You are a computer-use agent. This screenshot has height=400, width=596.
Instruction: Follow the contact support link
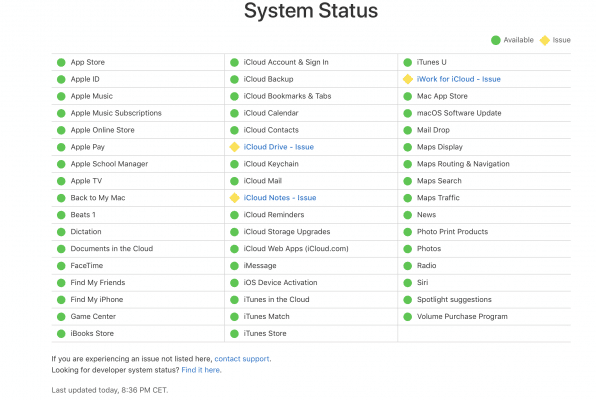coord(243,359)
